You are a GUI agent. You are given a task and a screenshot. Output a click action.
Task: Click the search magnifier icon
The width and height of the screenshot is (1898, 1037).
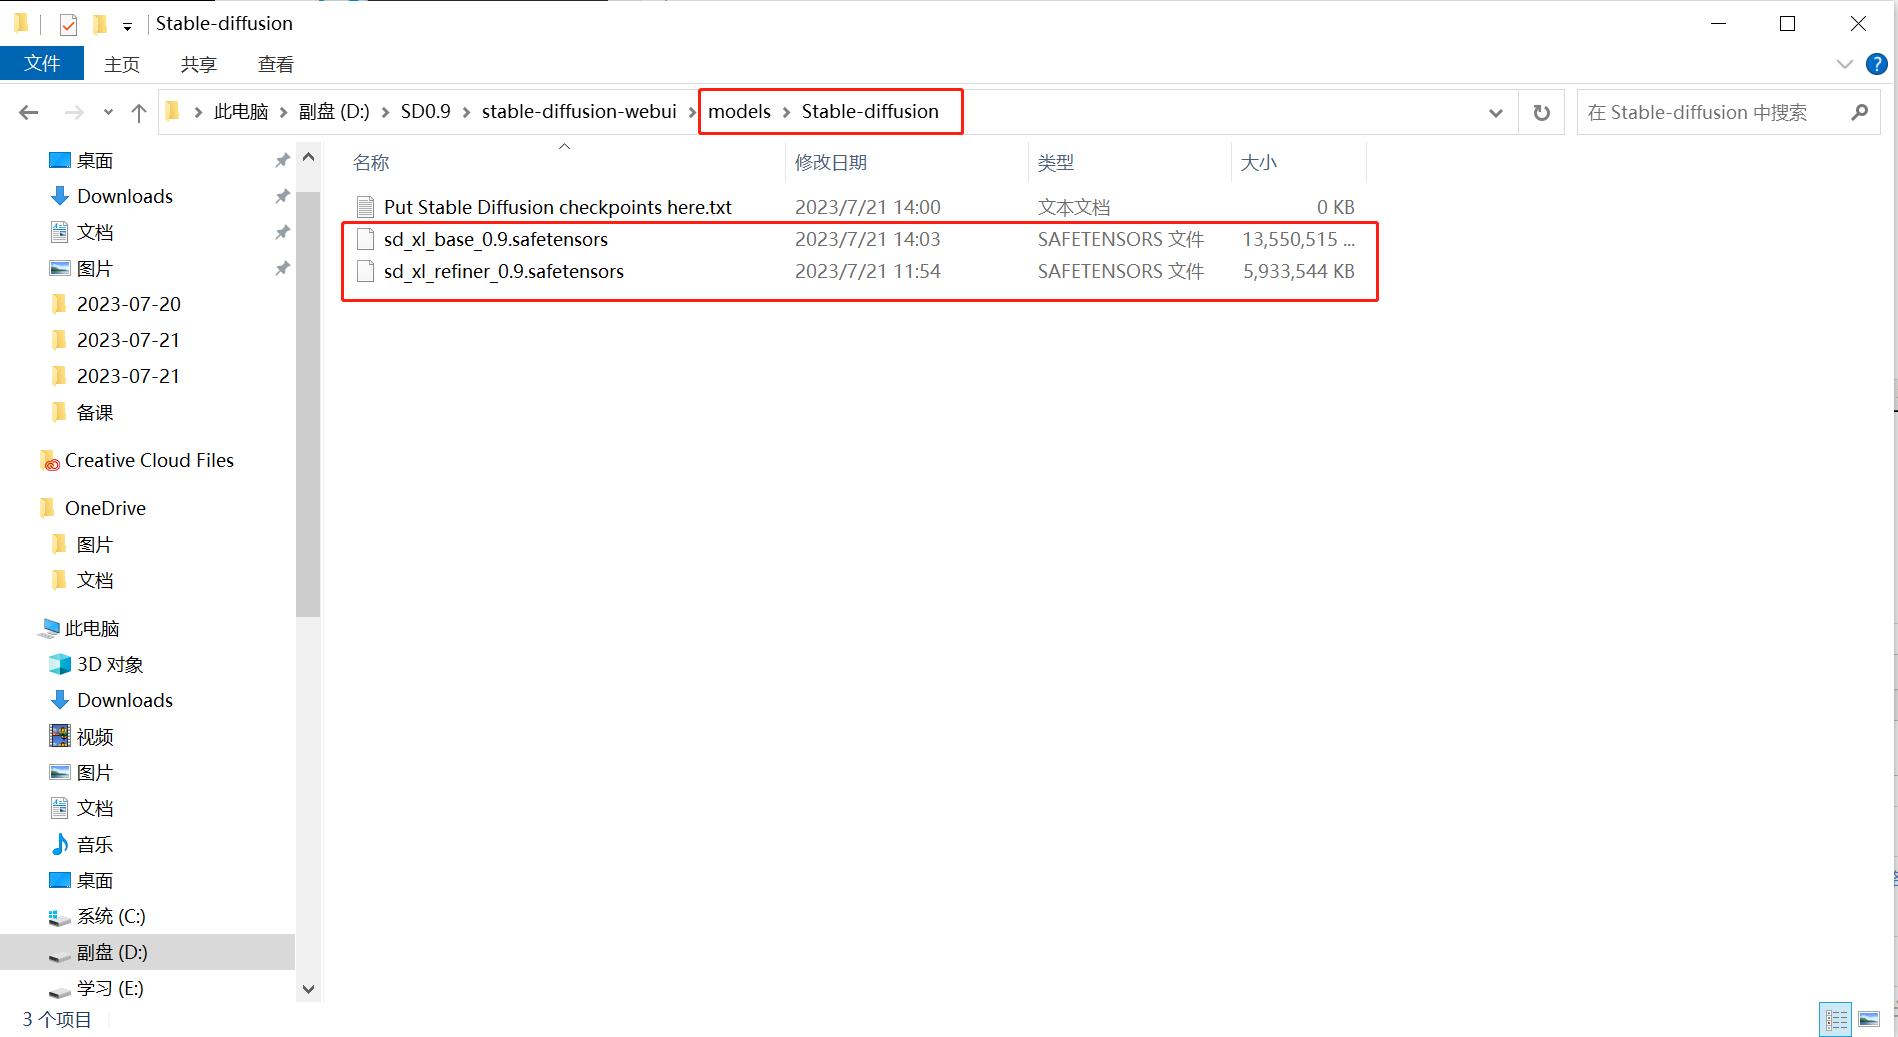click(1859, 112)
